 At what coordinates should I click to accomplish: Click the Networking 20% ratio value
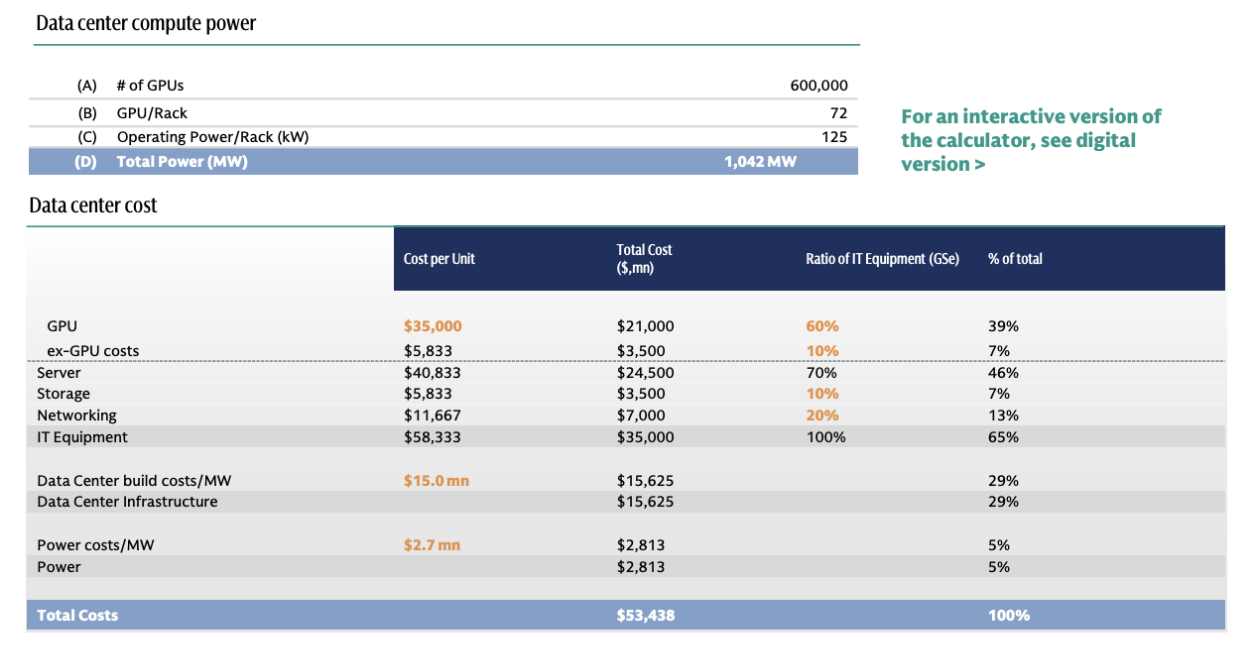click(x=822, y=415)
